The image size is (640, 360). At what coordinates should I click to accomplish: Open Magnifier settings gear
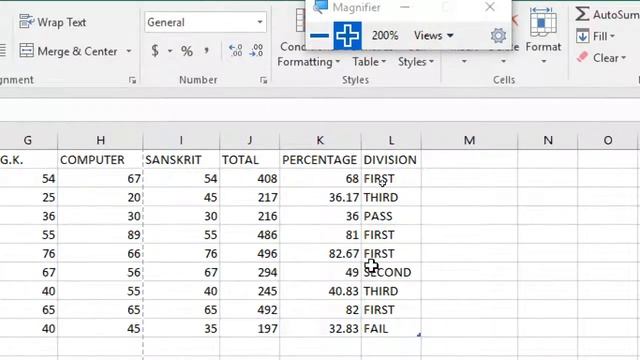pyautogui.click(x=498, y=36)
